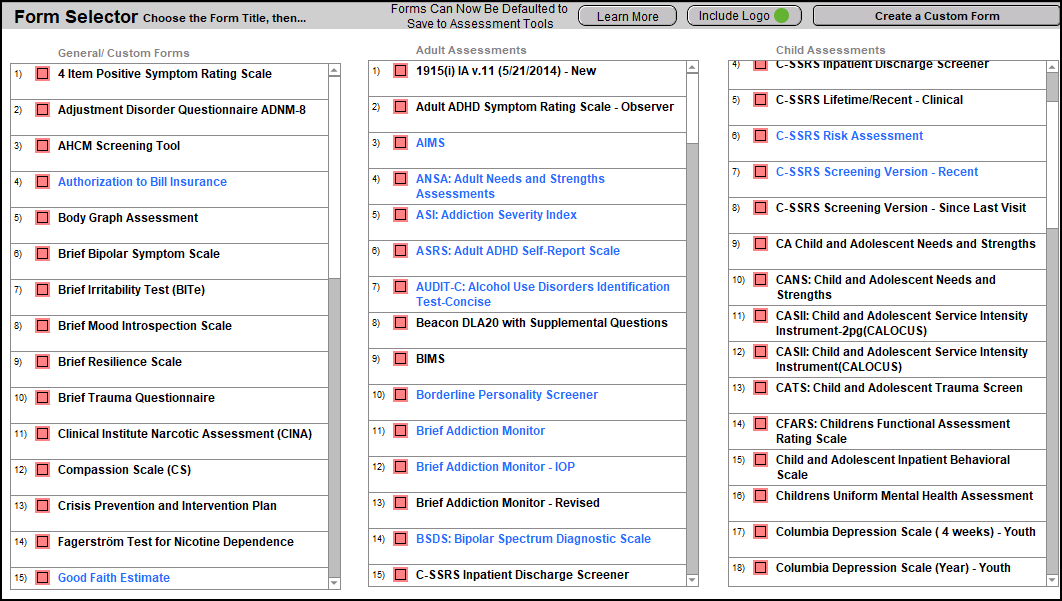Check the box for Brief Trauma Questionnaire
This screenshot has height=601, width=1062.
tap(42, 398)
